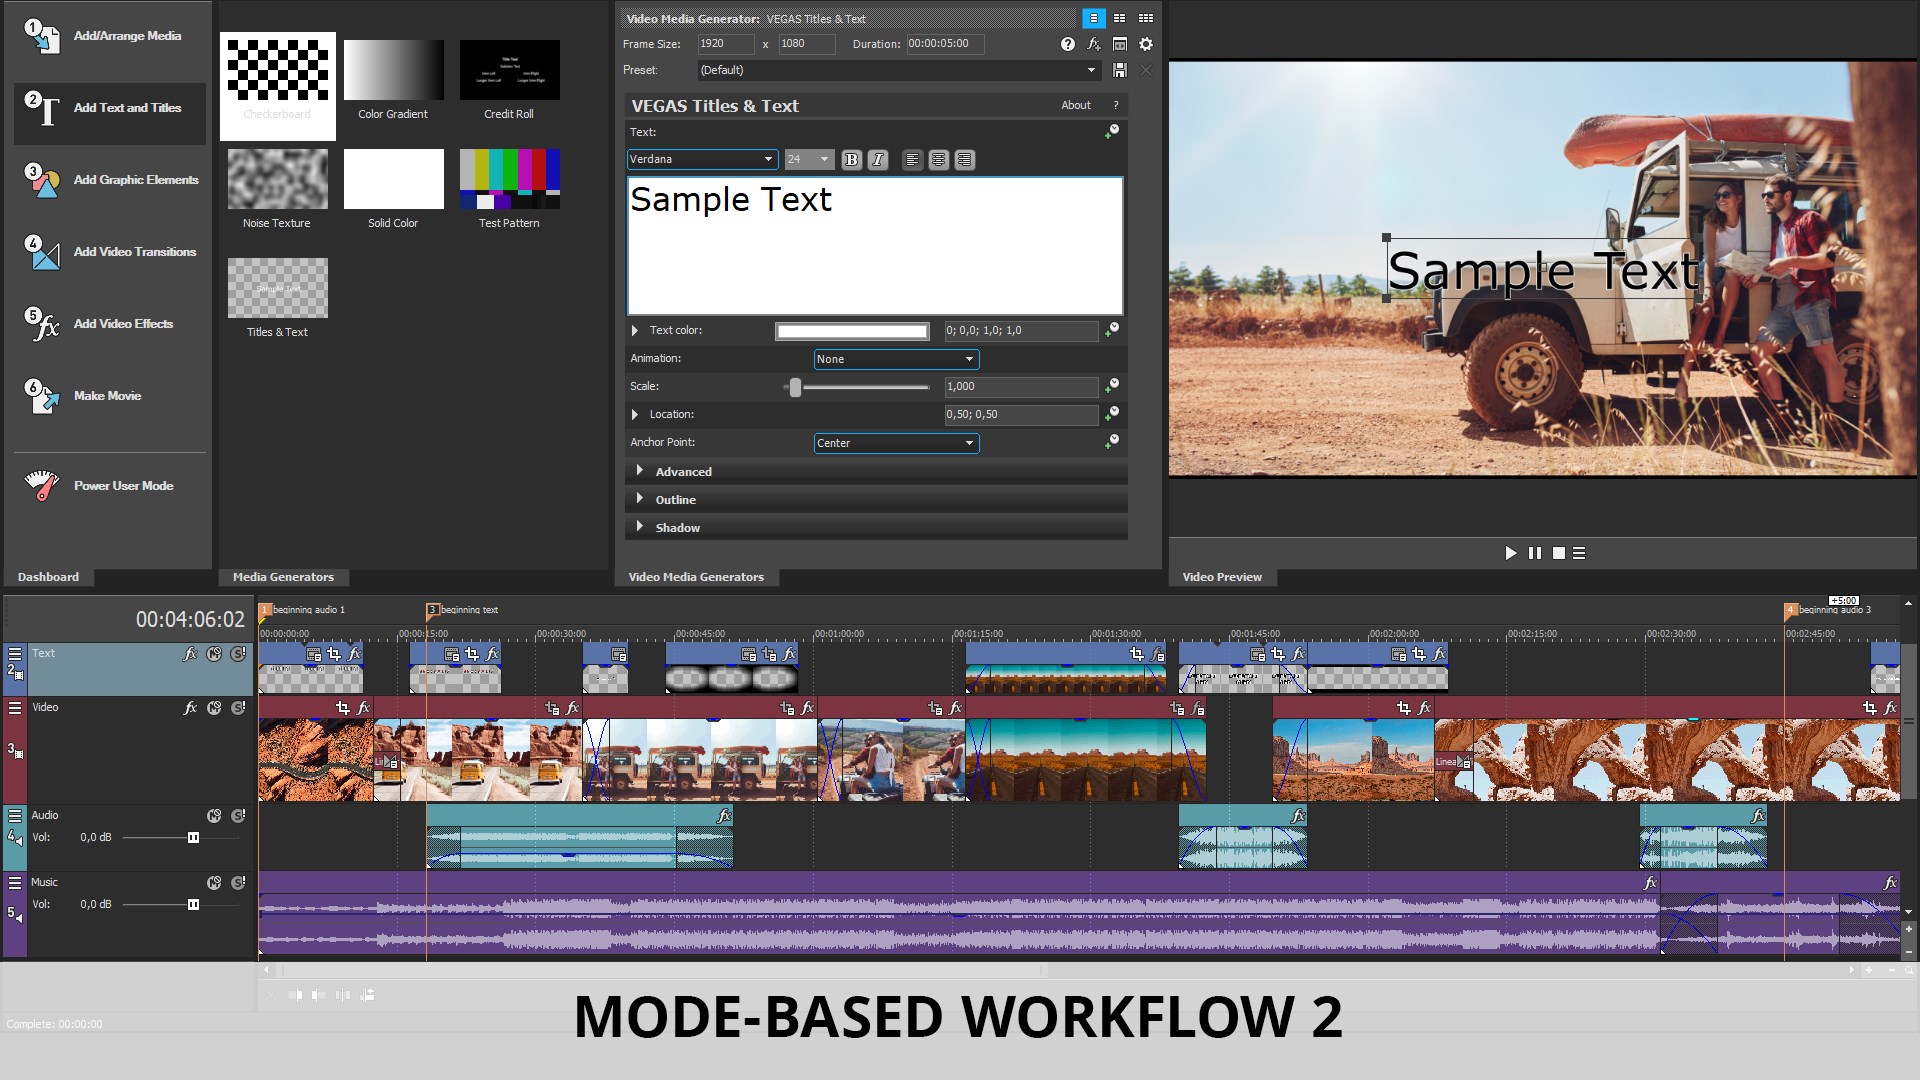
Task: Switch generator view to grid with the tiles icon
Action: [1146, 18]
